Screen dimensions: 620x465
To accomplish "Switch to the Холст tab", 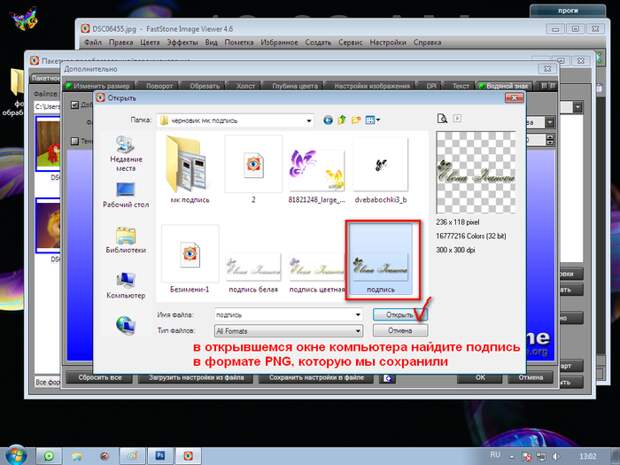I will click(245, 86).
